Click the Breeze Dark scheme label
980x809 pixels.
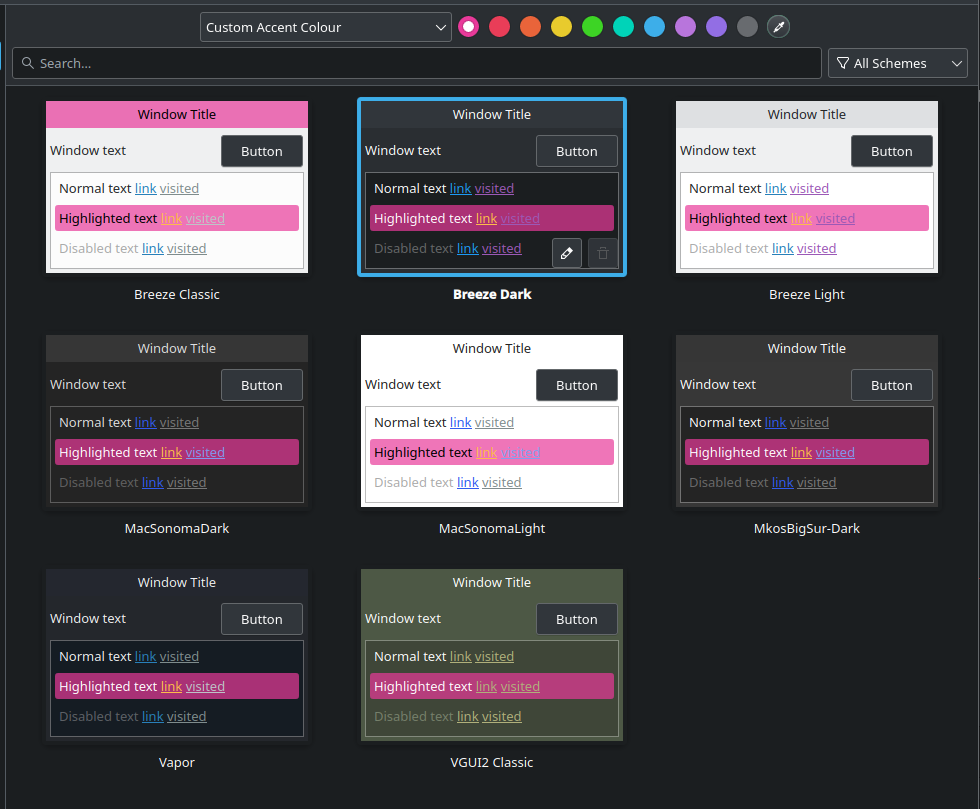pos(492,294)
